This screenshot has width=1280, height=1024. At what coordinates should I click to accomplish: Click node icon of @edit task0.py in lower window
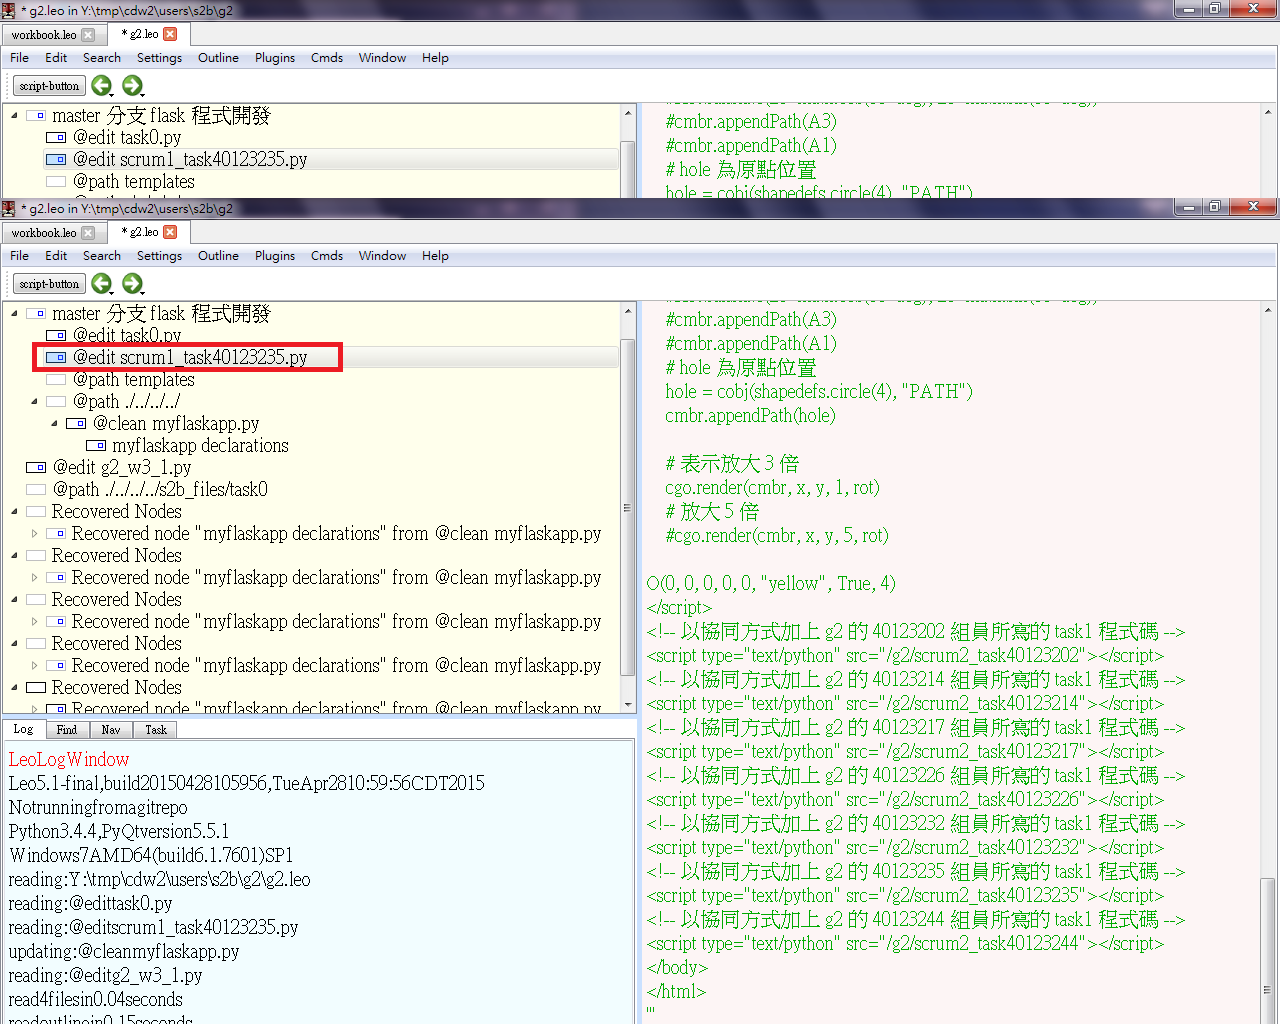tap(56, 336)
